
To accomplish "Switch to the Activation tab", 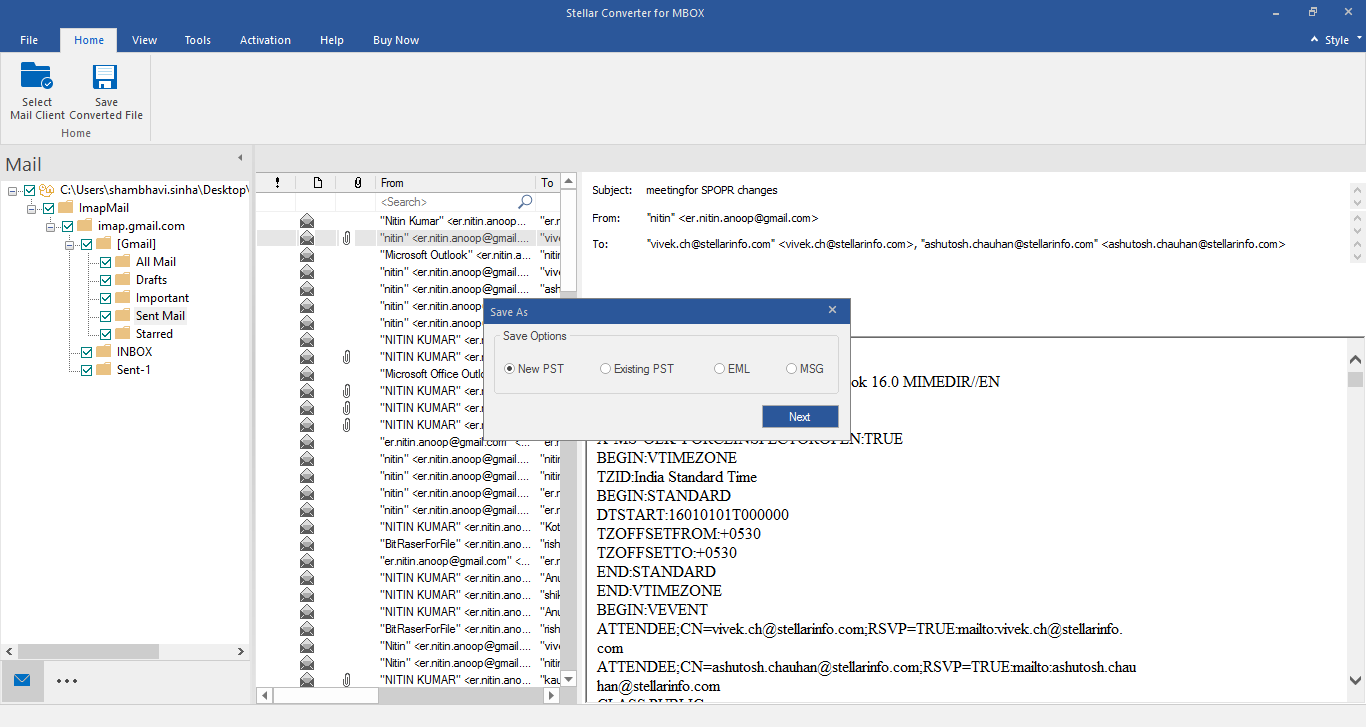I will click(265, 40).
